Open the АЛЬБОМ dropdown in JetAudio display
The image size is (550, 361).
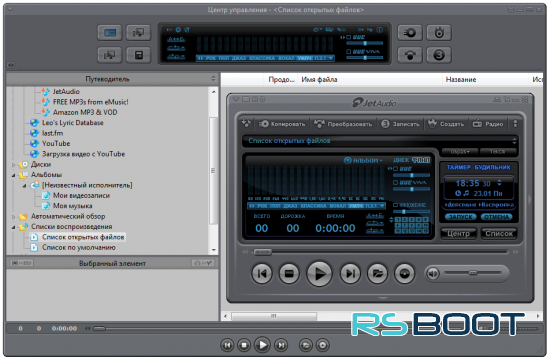tap(363, 160)
